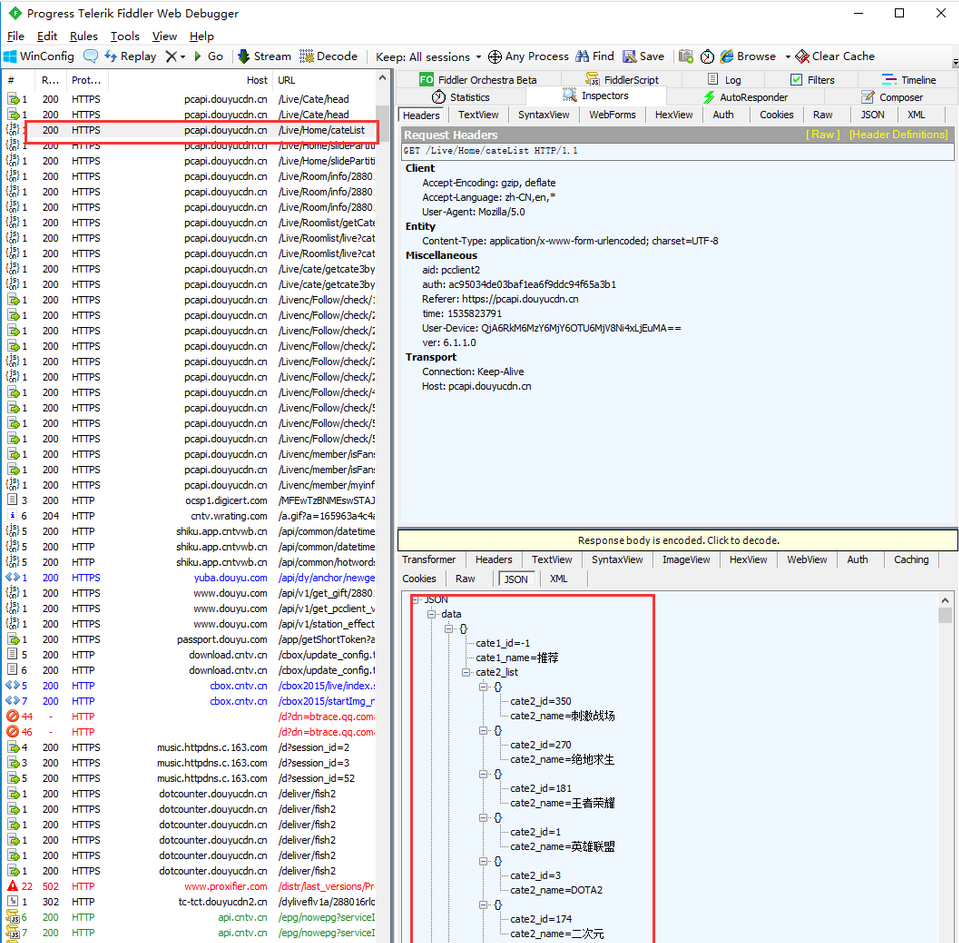Open the Remove X dropdown arrow
959x943 pixels.
(x=182, y=57)
